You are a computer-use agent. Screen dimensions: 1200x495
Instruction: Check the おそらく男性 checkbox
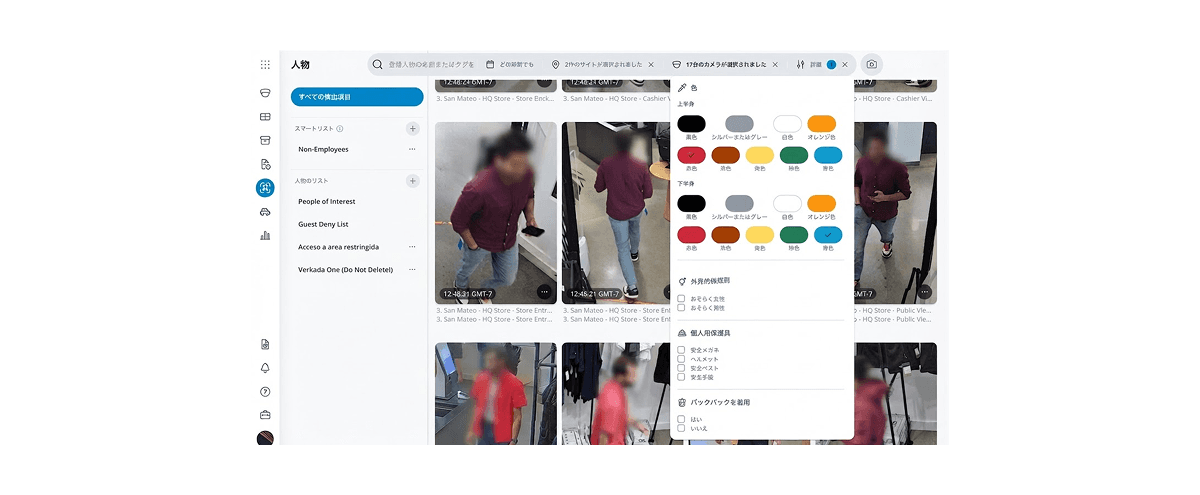pos(681,307)
